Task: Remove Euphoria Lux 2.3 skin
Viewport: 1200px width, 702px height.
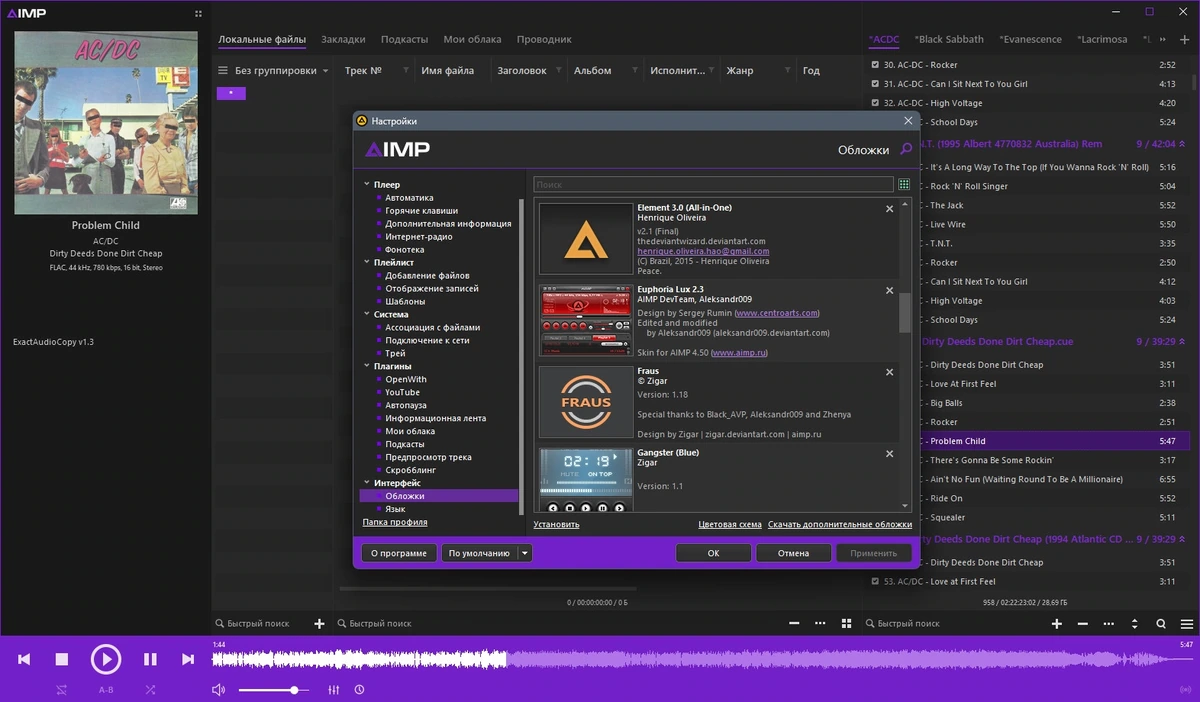Action: (x=890, y=290)
